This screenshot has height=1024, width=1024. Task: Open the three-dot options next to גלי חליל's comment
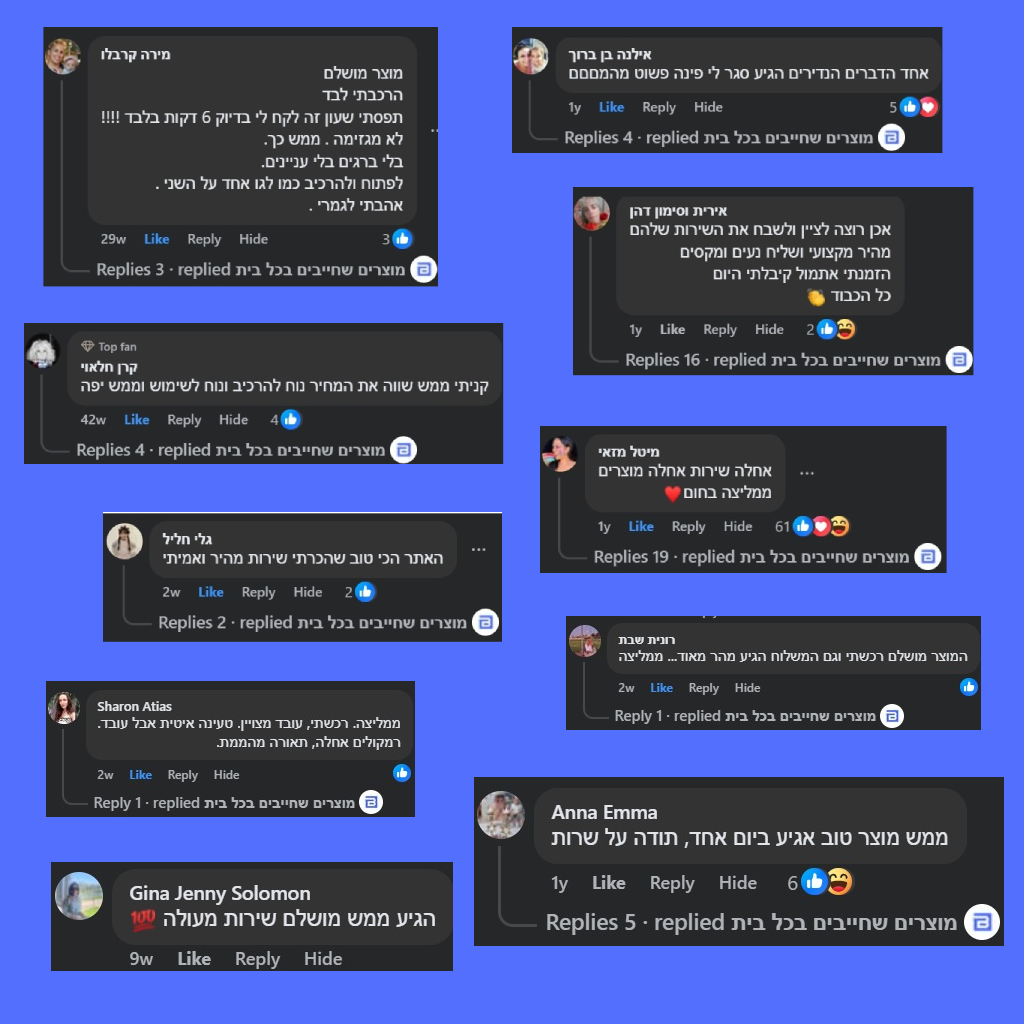pyautogui.click(x=479, y=550)
